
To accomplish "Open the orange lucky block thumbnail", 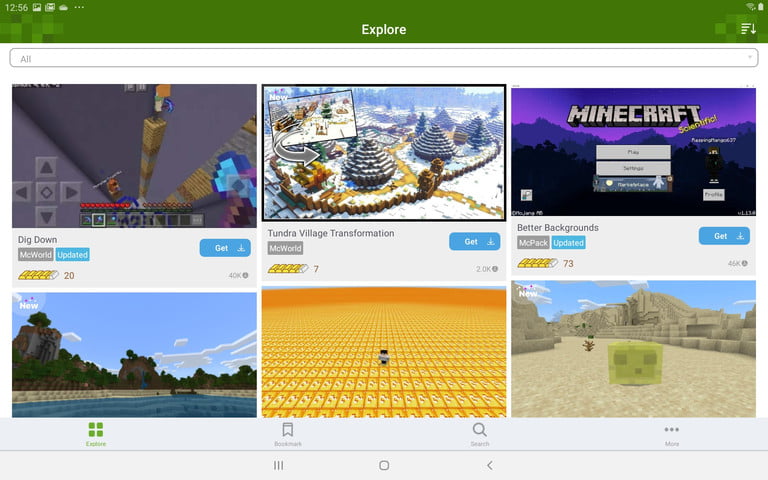I will coord(384,352).
